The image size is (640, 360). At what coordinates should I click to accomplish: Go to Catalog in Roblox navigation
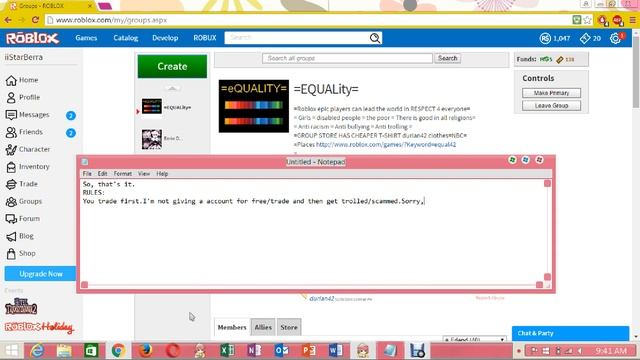tap(126, 38)
